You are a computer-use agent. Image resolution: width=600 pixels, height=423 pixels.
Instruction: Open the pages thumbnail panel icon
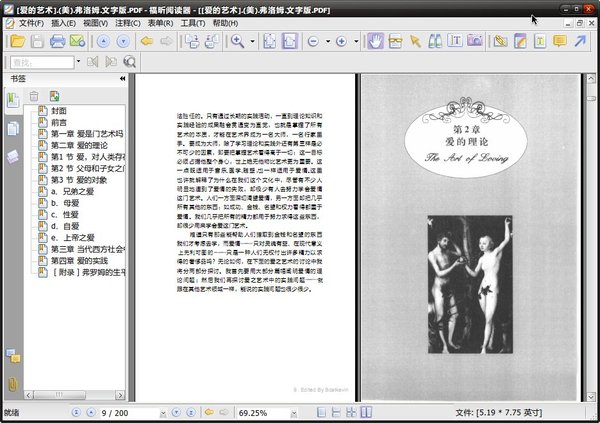pos(13,128)
